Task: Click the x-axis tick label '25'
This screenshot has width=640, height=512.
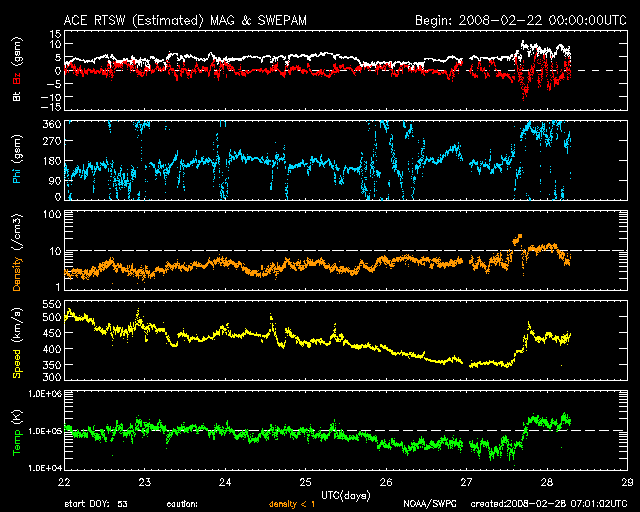Action: 305,482
